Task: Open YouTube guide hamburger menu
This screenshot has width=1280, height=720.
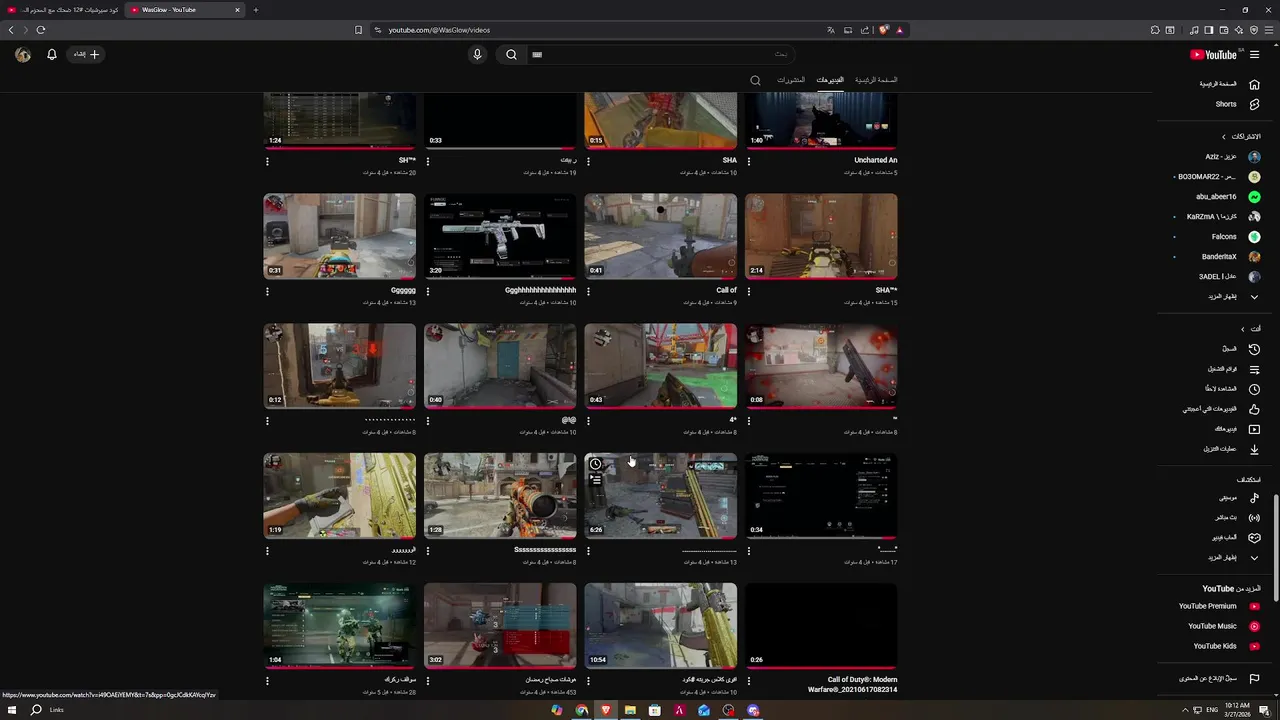Action: pos(1254,55)
